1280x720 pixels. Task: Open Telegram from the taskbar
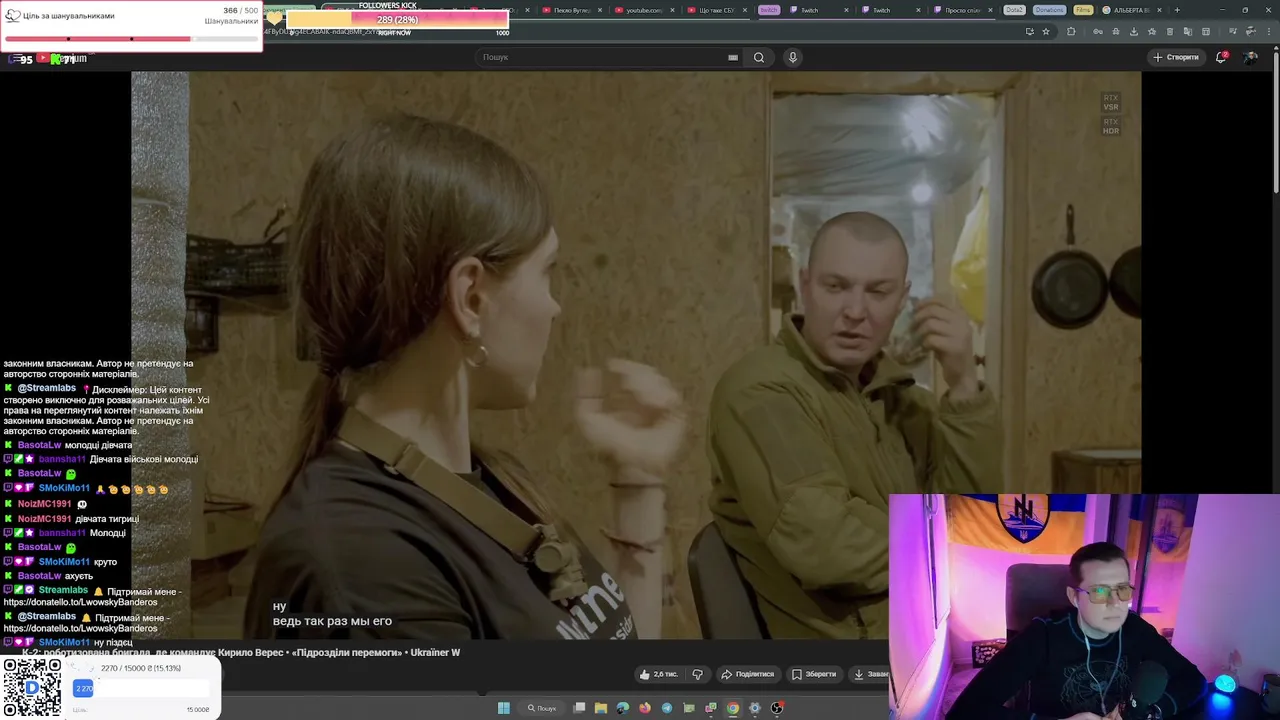point(667,708)
